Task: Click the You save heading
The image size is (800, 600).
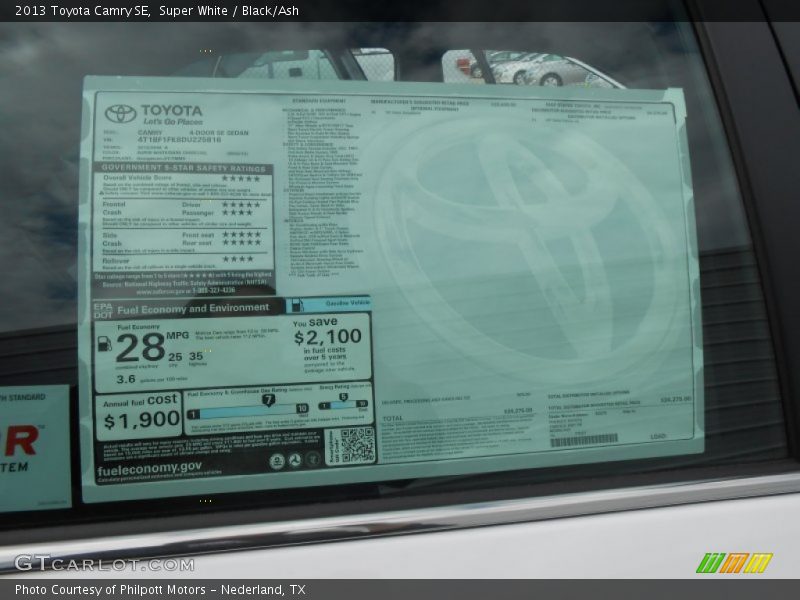Action: [315, 322]
